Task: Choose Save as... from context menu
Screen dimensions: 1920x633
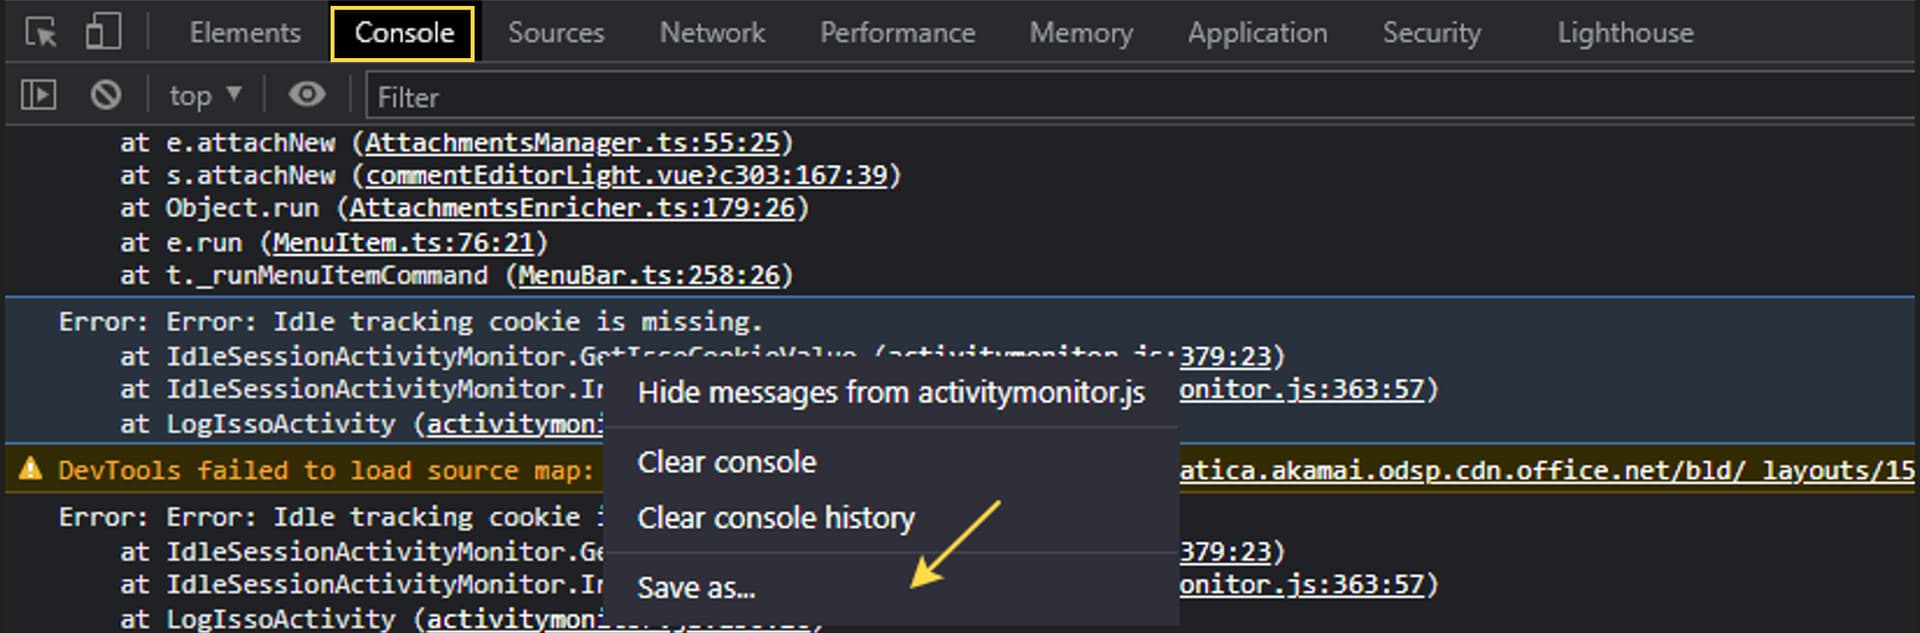Action: pos(696,588)
